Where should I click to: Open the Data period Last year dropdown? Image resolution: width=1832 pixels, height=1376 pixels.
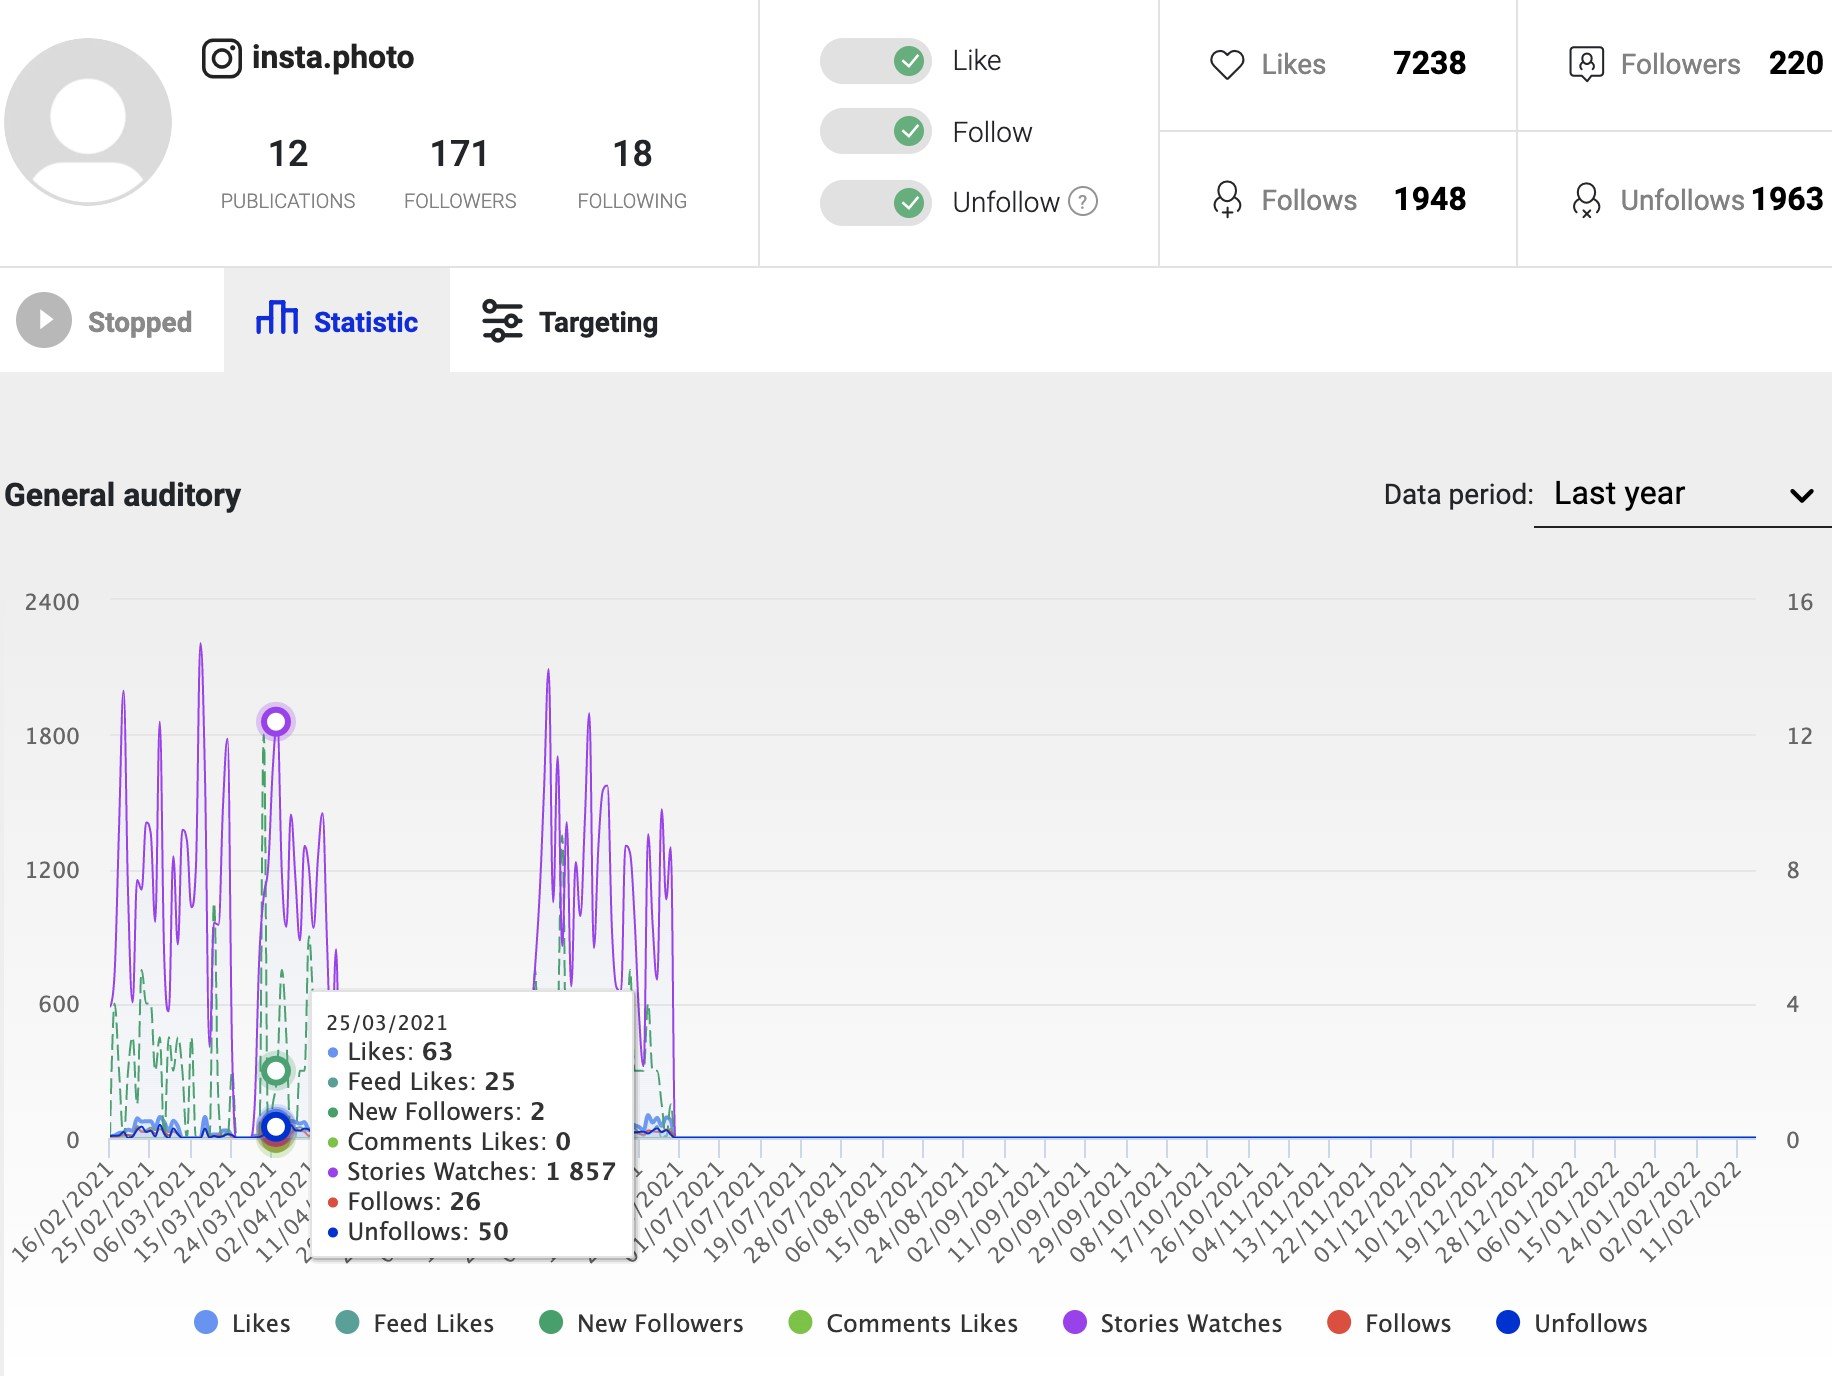pyautogui.click(x=1682, y=494)
